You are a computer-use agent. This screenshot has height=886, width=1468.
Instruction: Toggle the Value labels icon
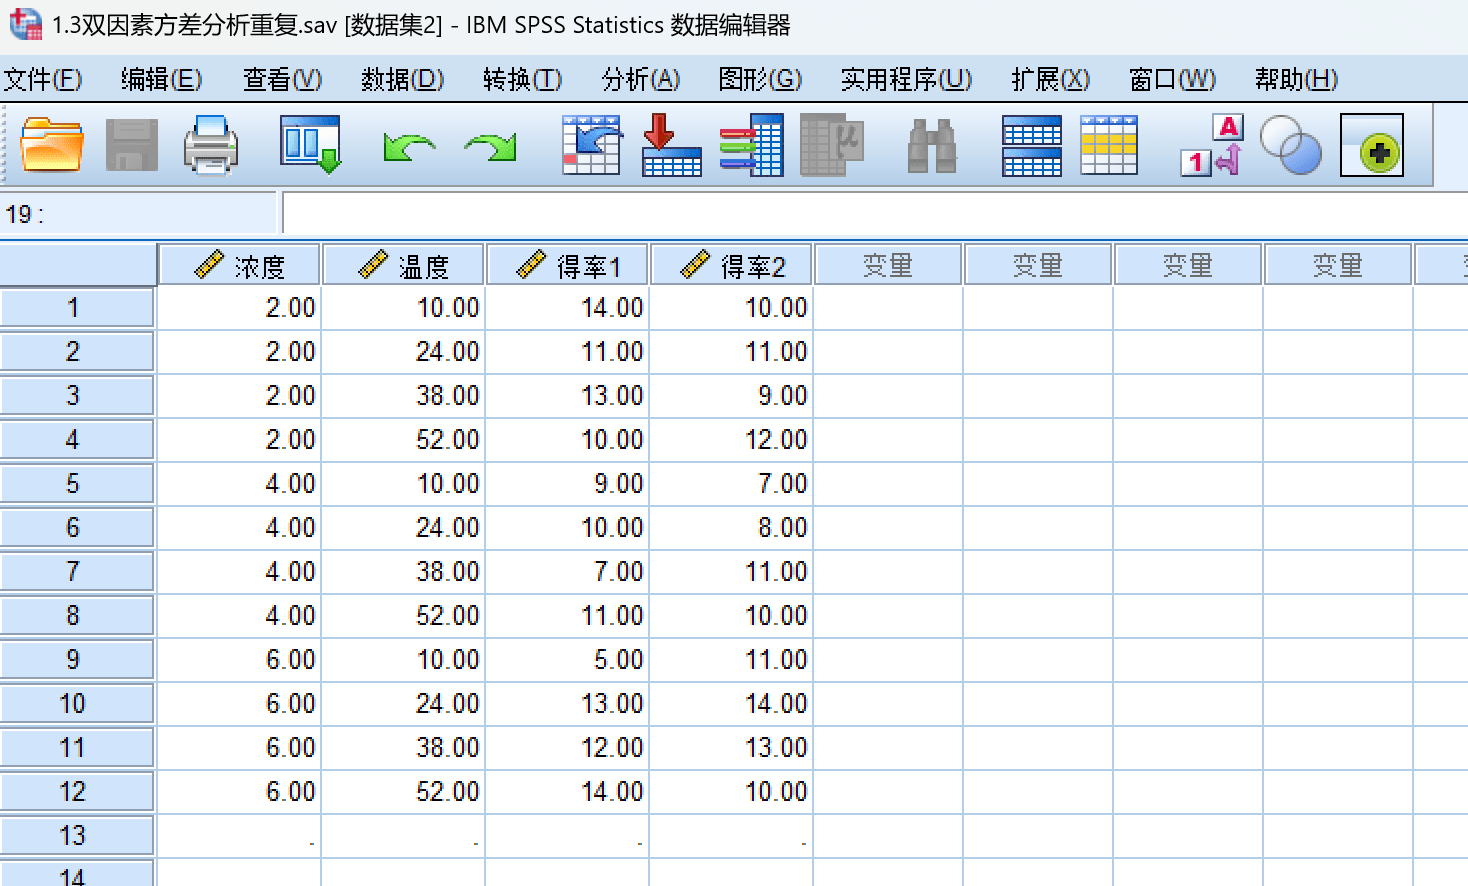point(1211,146)
